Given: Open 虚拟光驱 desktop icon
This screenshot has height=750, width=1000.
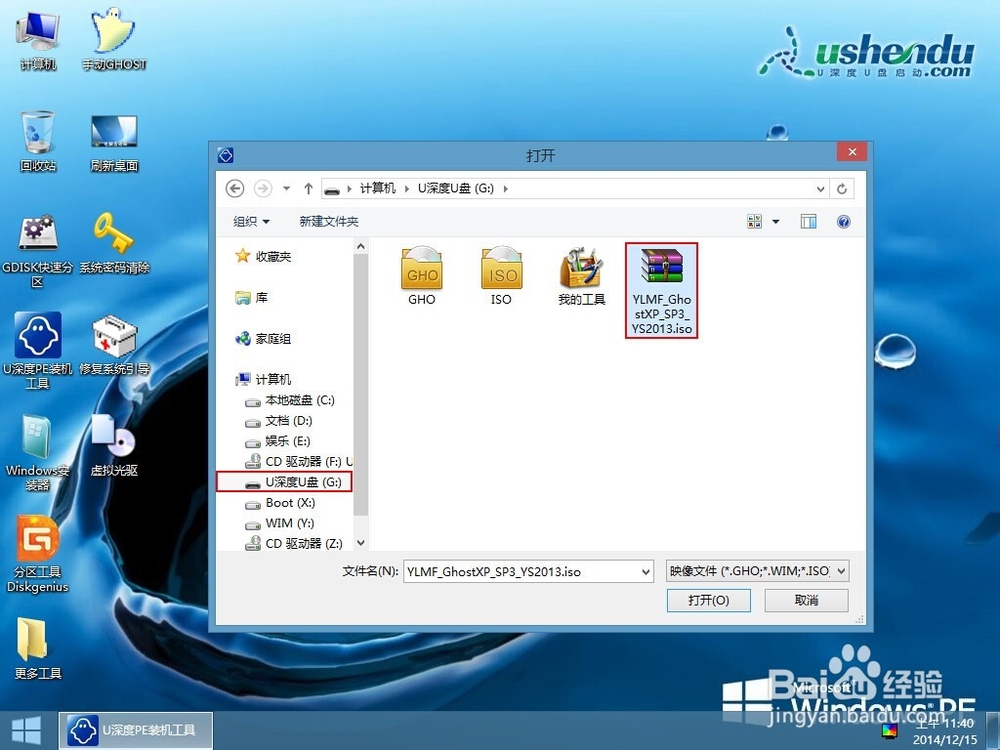Looking at the screenshot, I should point(114,446).
